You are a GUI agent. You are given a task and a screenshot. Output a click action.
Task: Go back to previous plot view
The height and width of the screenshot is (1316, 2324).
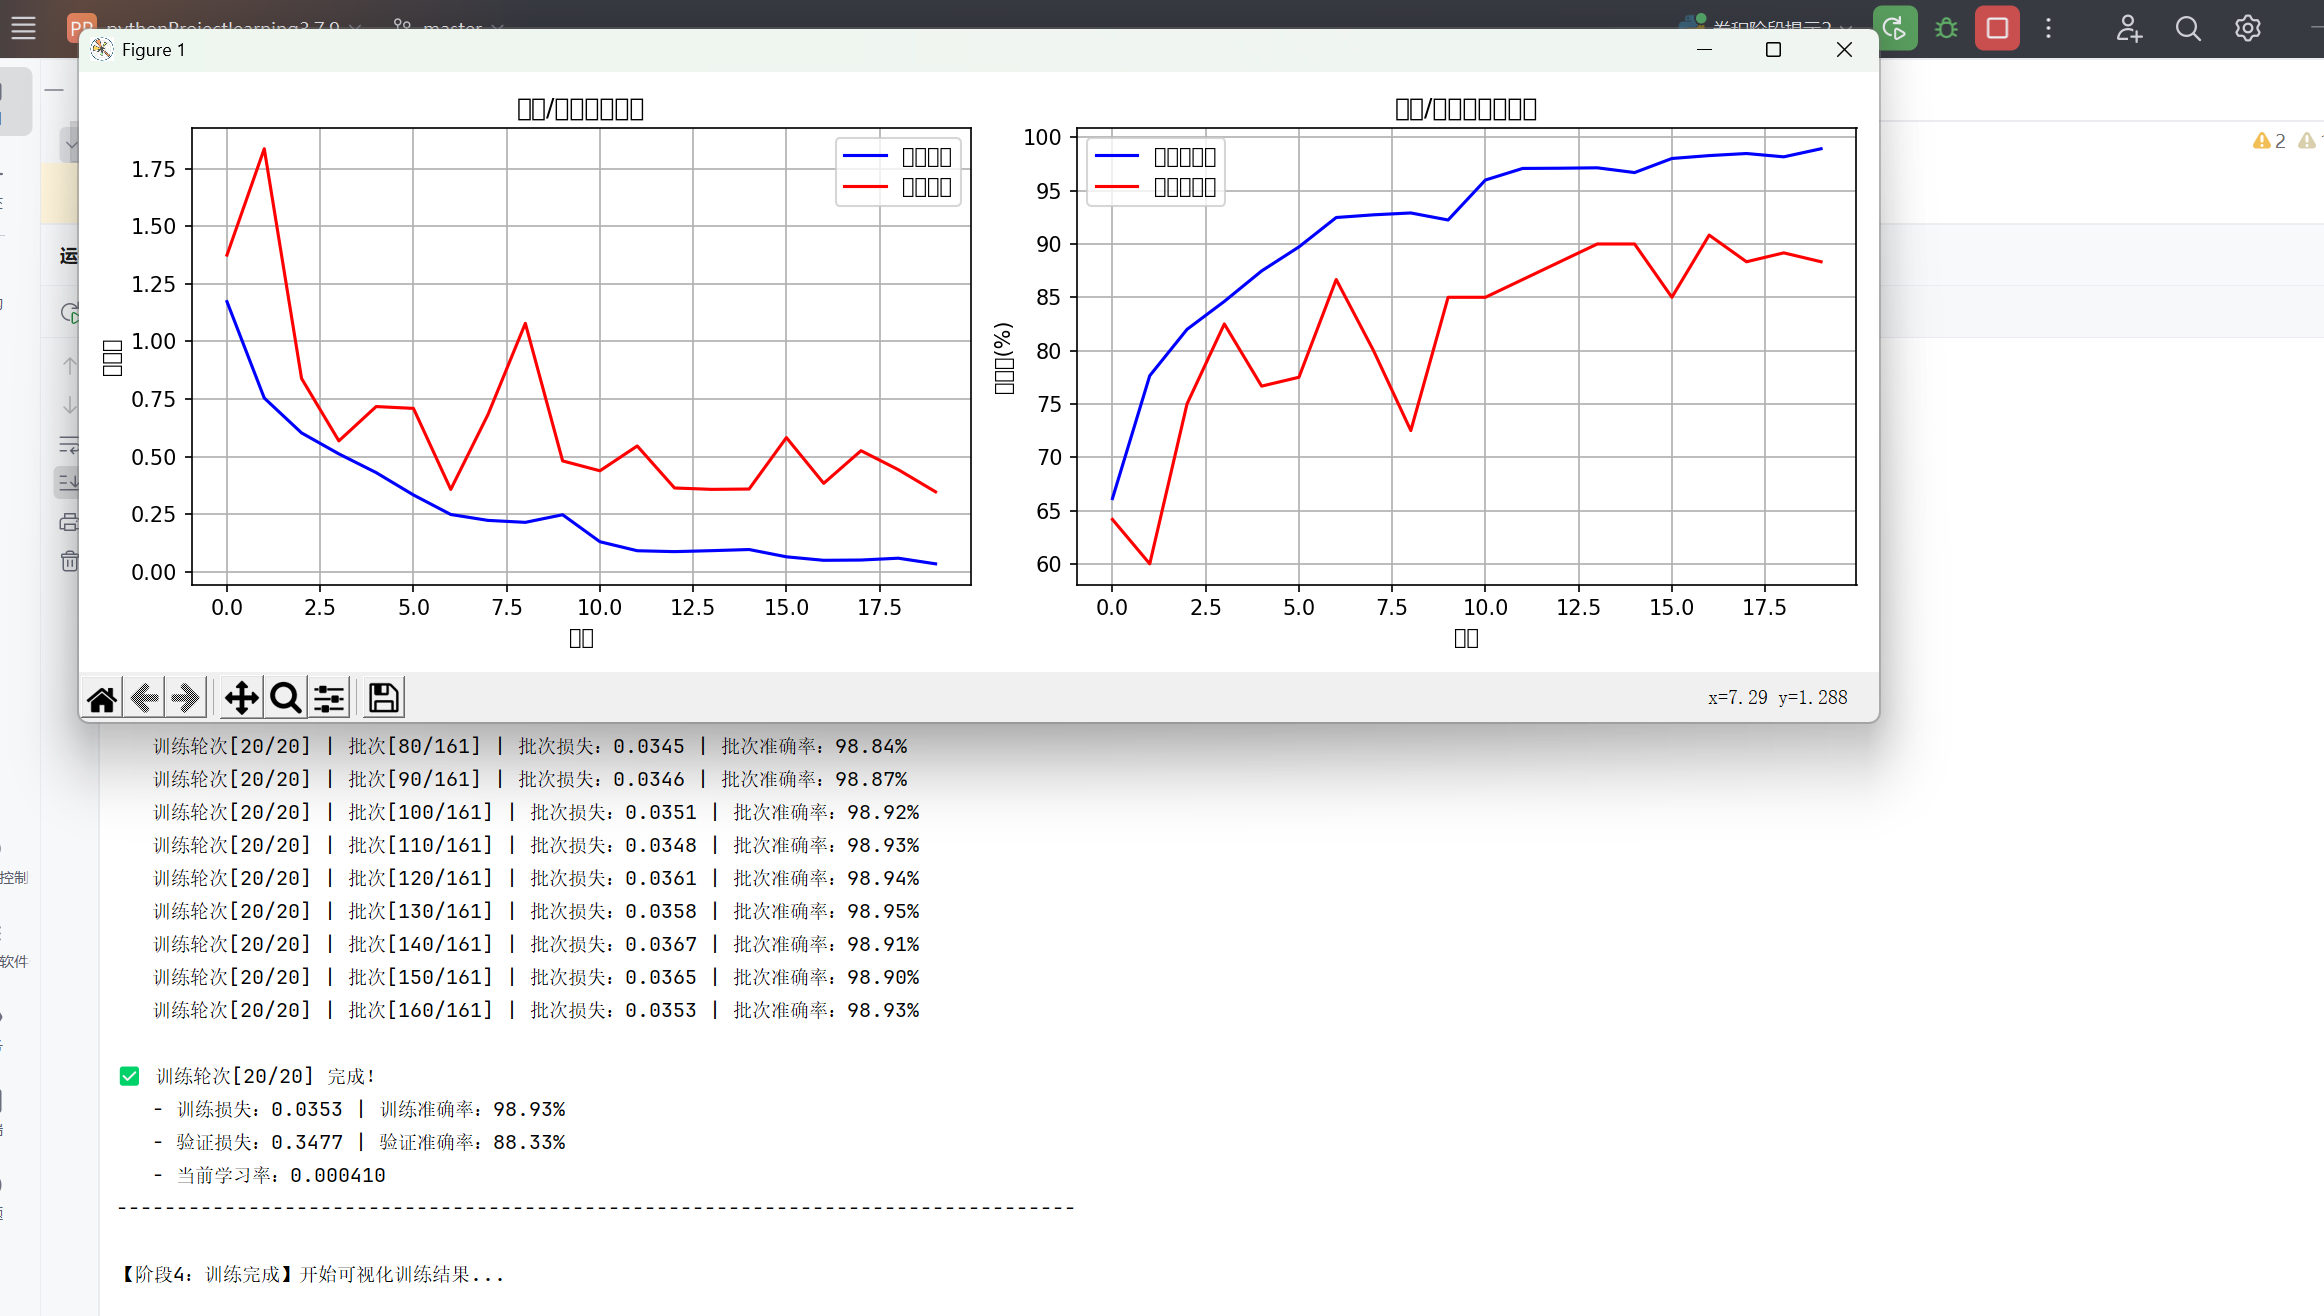[x=144, y=698]
